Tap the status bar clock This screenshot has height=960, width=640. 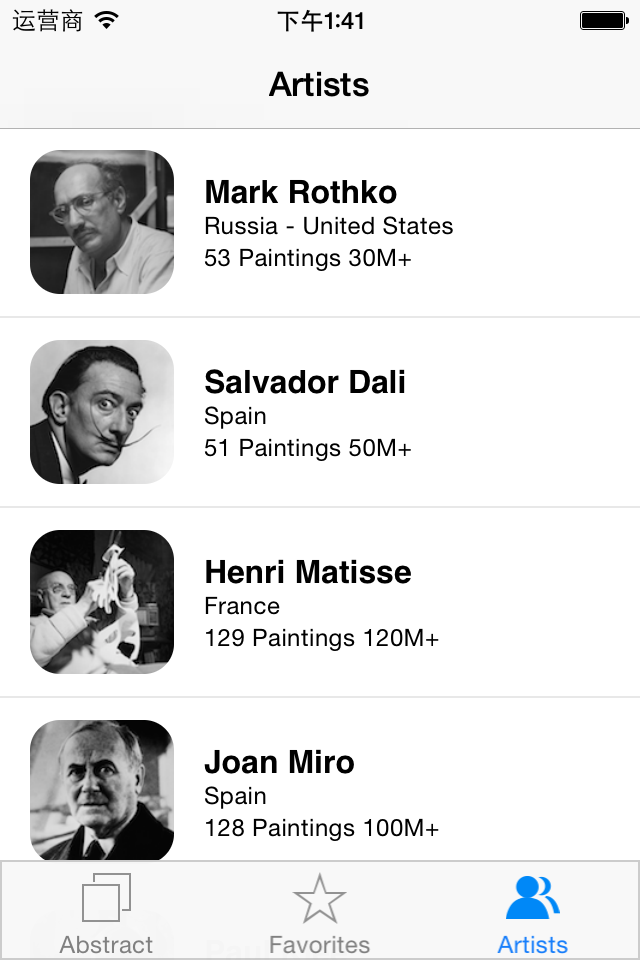pyautogui.click(x=320, y=21)
